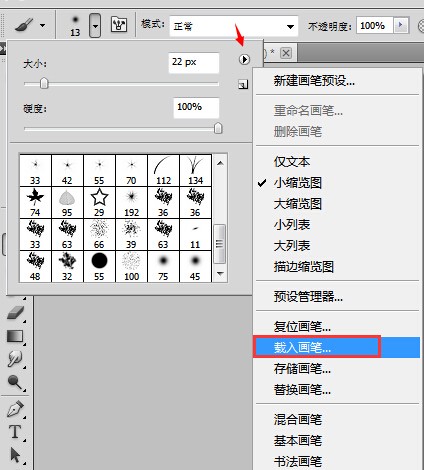Pick the star outline brush 29
This screenshot has height=470, width=424.
click(x=99, y=202)
